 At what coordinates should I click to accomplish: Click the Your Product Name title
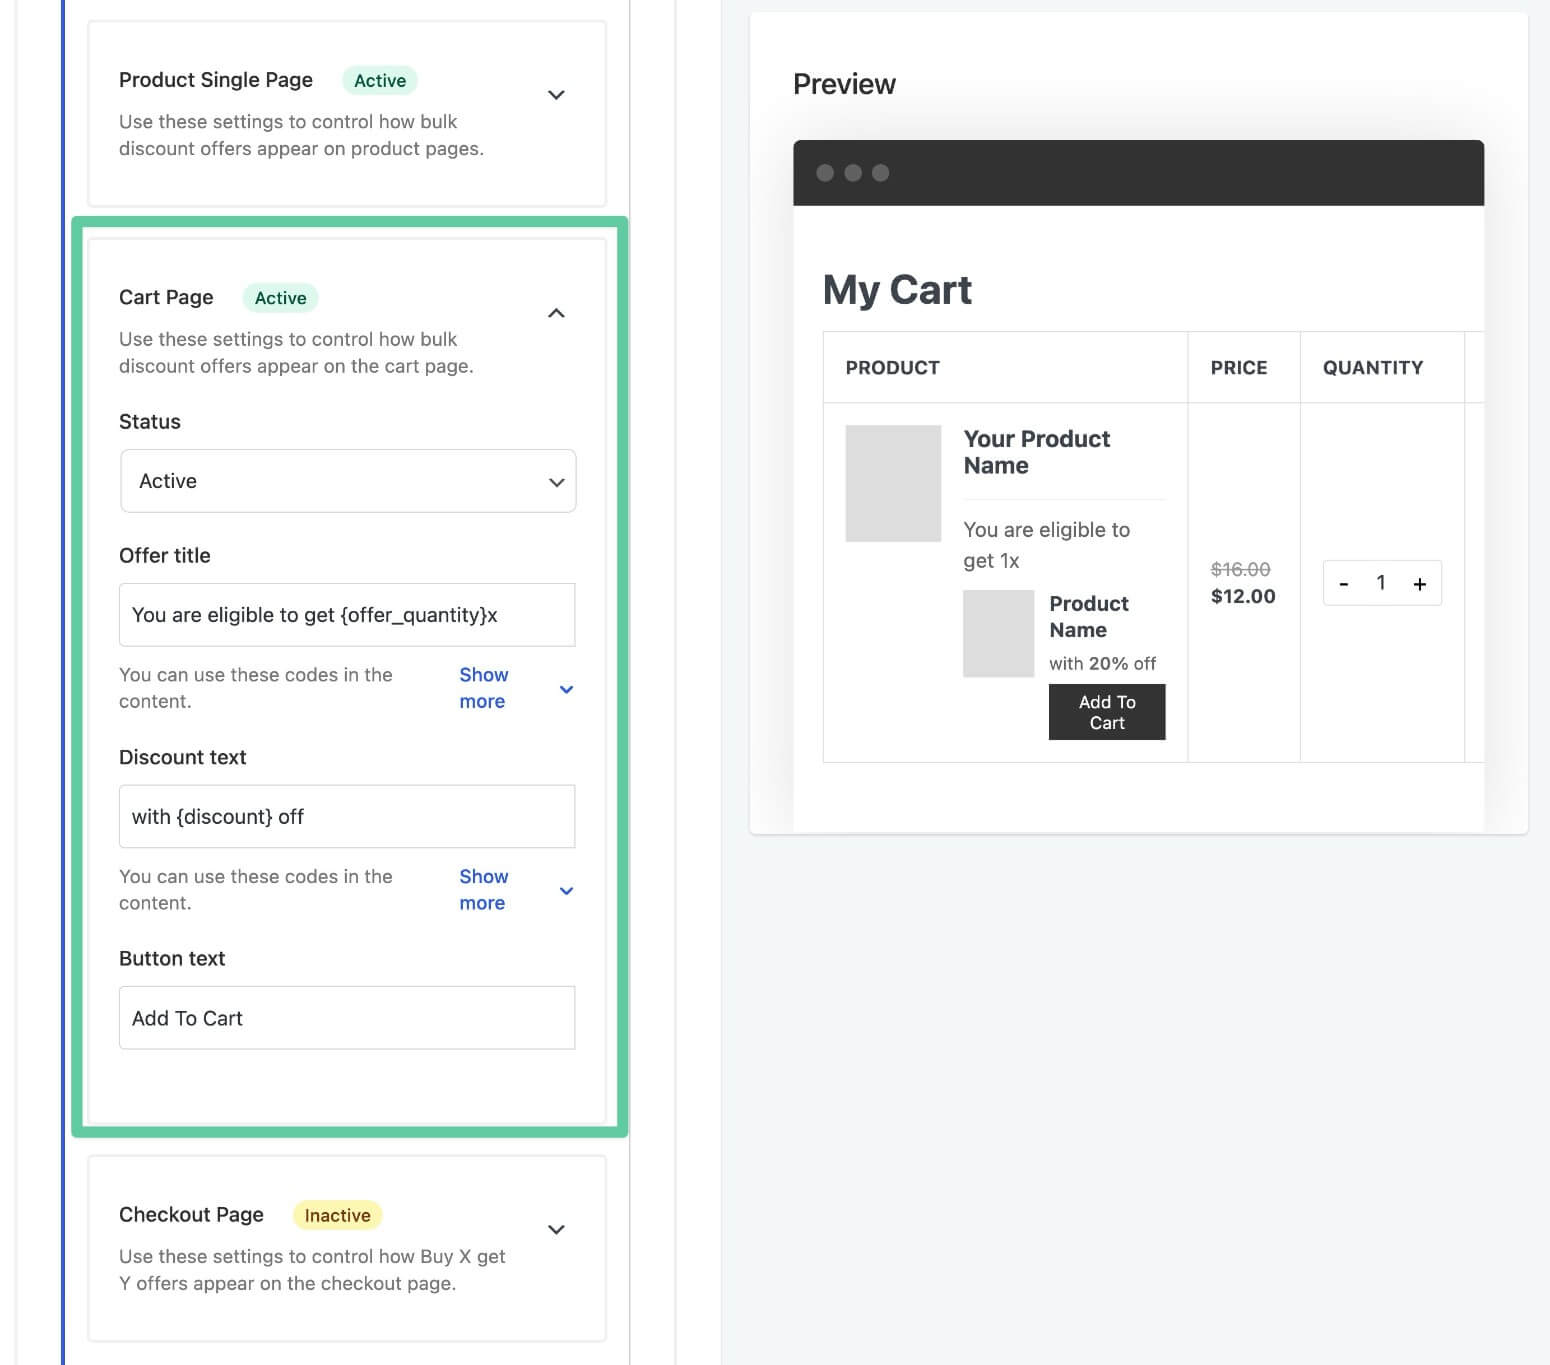1037,452
